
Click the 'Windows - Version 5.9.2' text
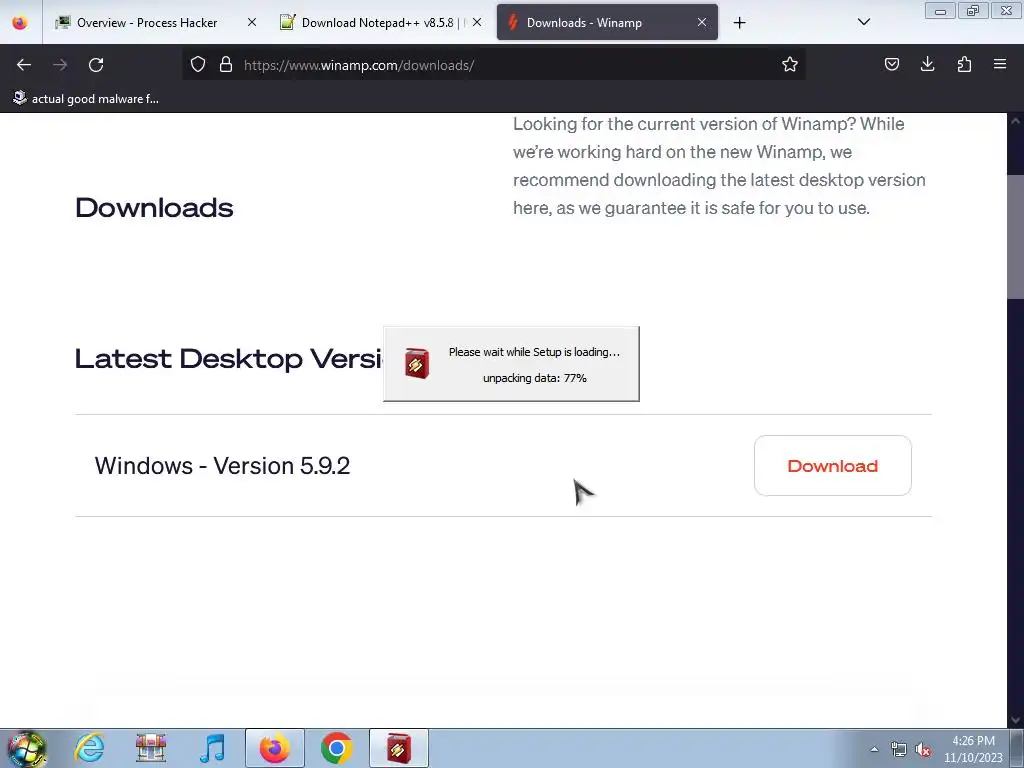pyautogui.click(x=222, y=466)
